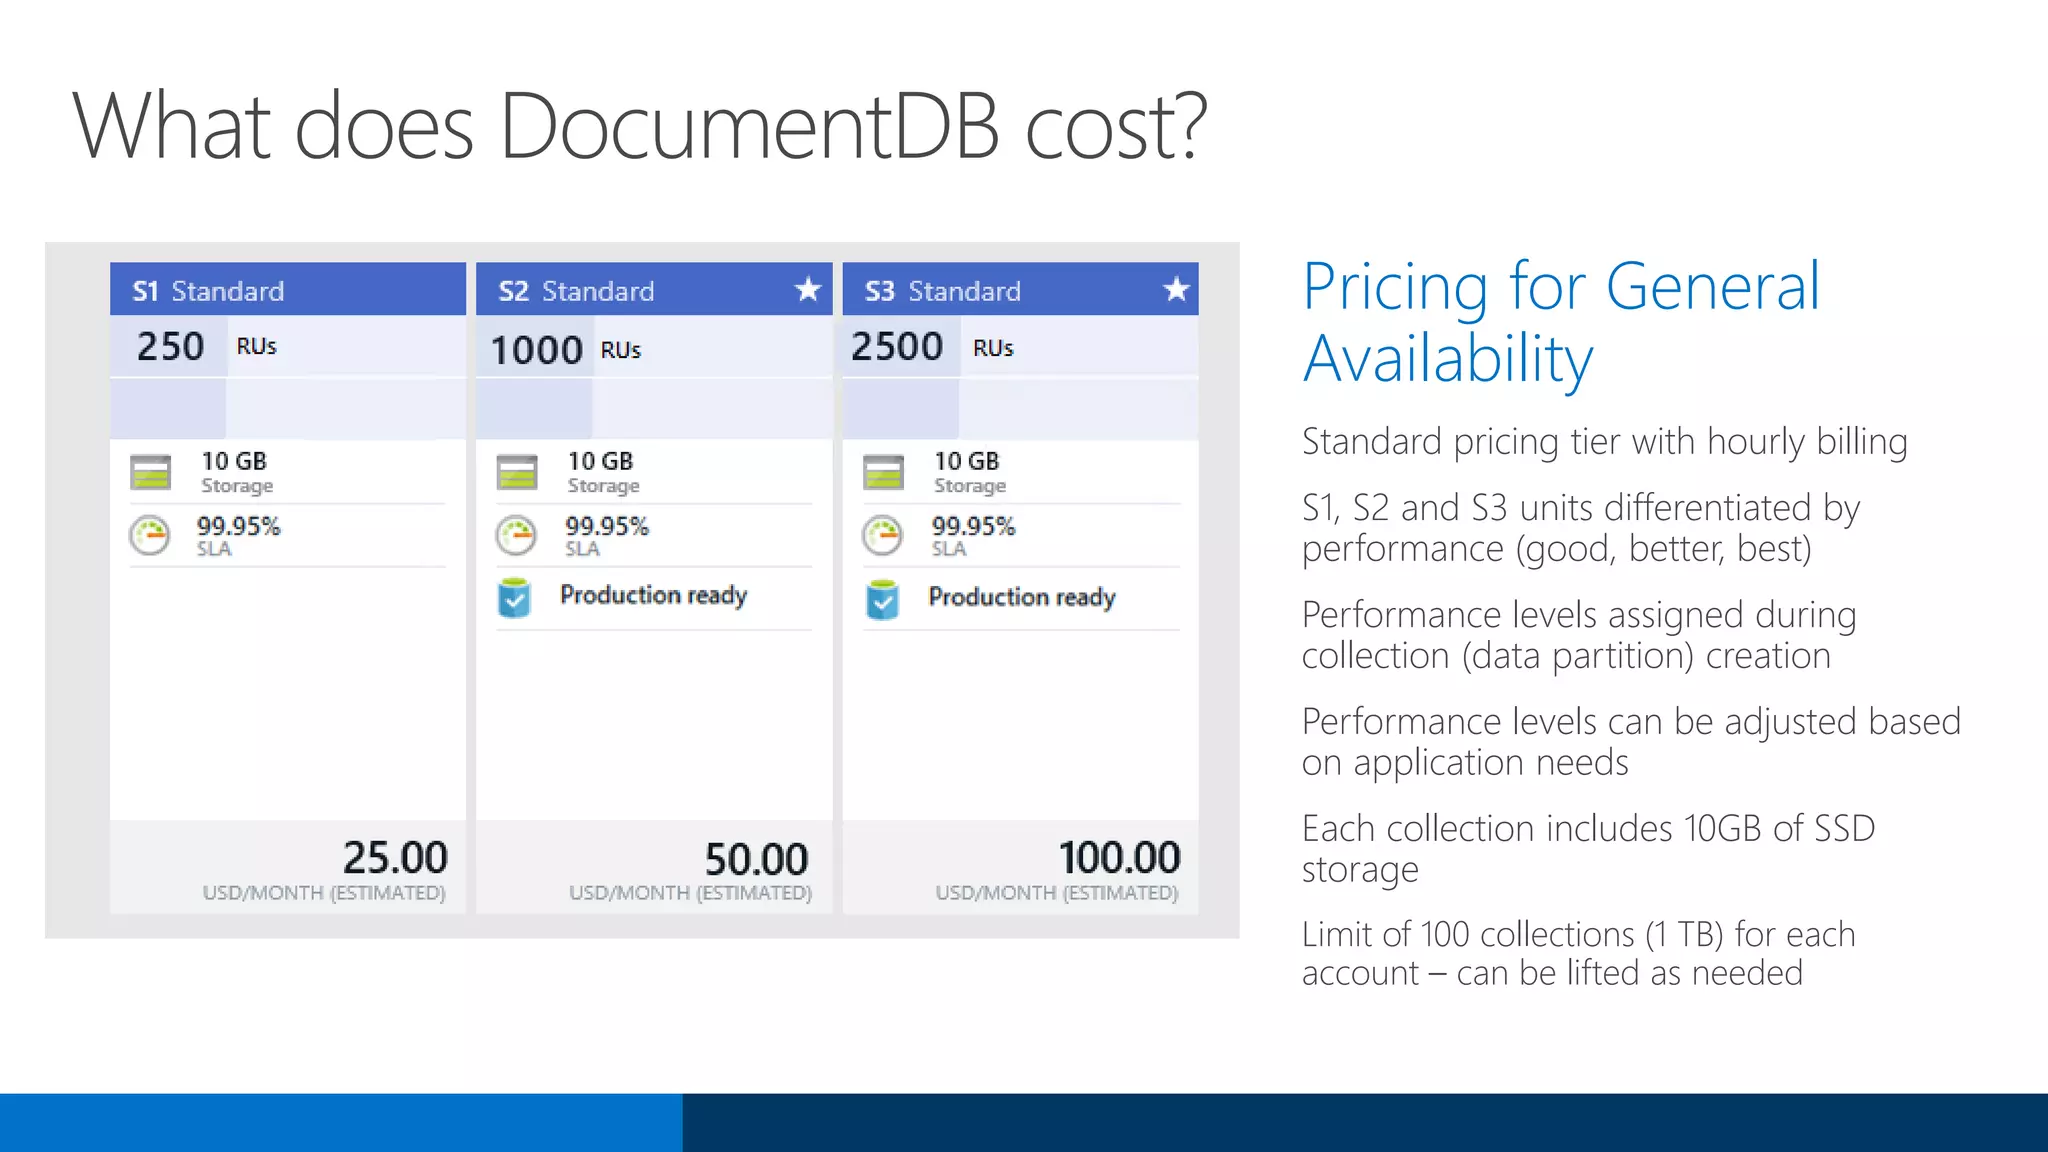This screenshot has width=2048, height=1152.
Task: Click the storage icon in S2 Standard card
Action: (517, 472)
